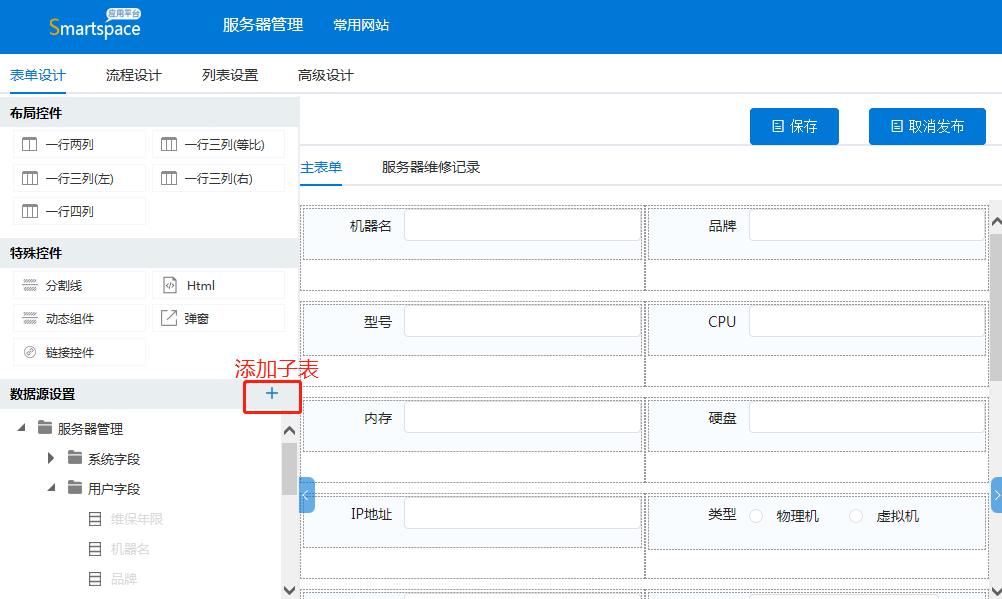
Task: Click the form canvas scroll-up arrow
Action: tap(996, 222)
